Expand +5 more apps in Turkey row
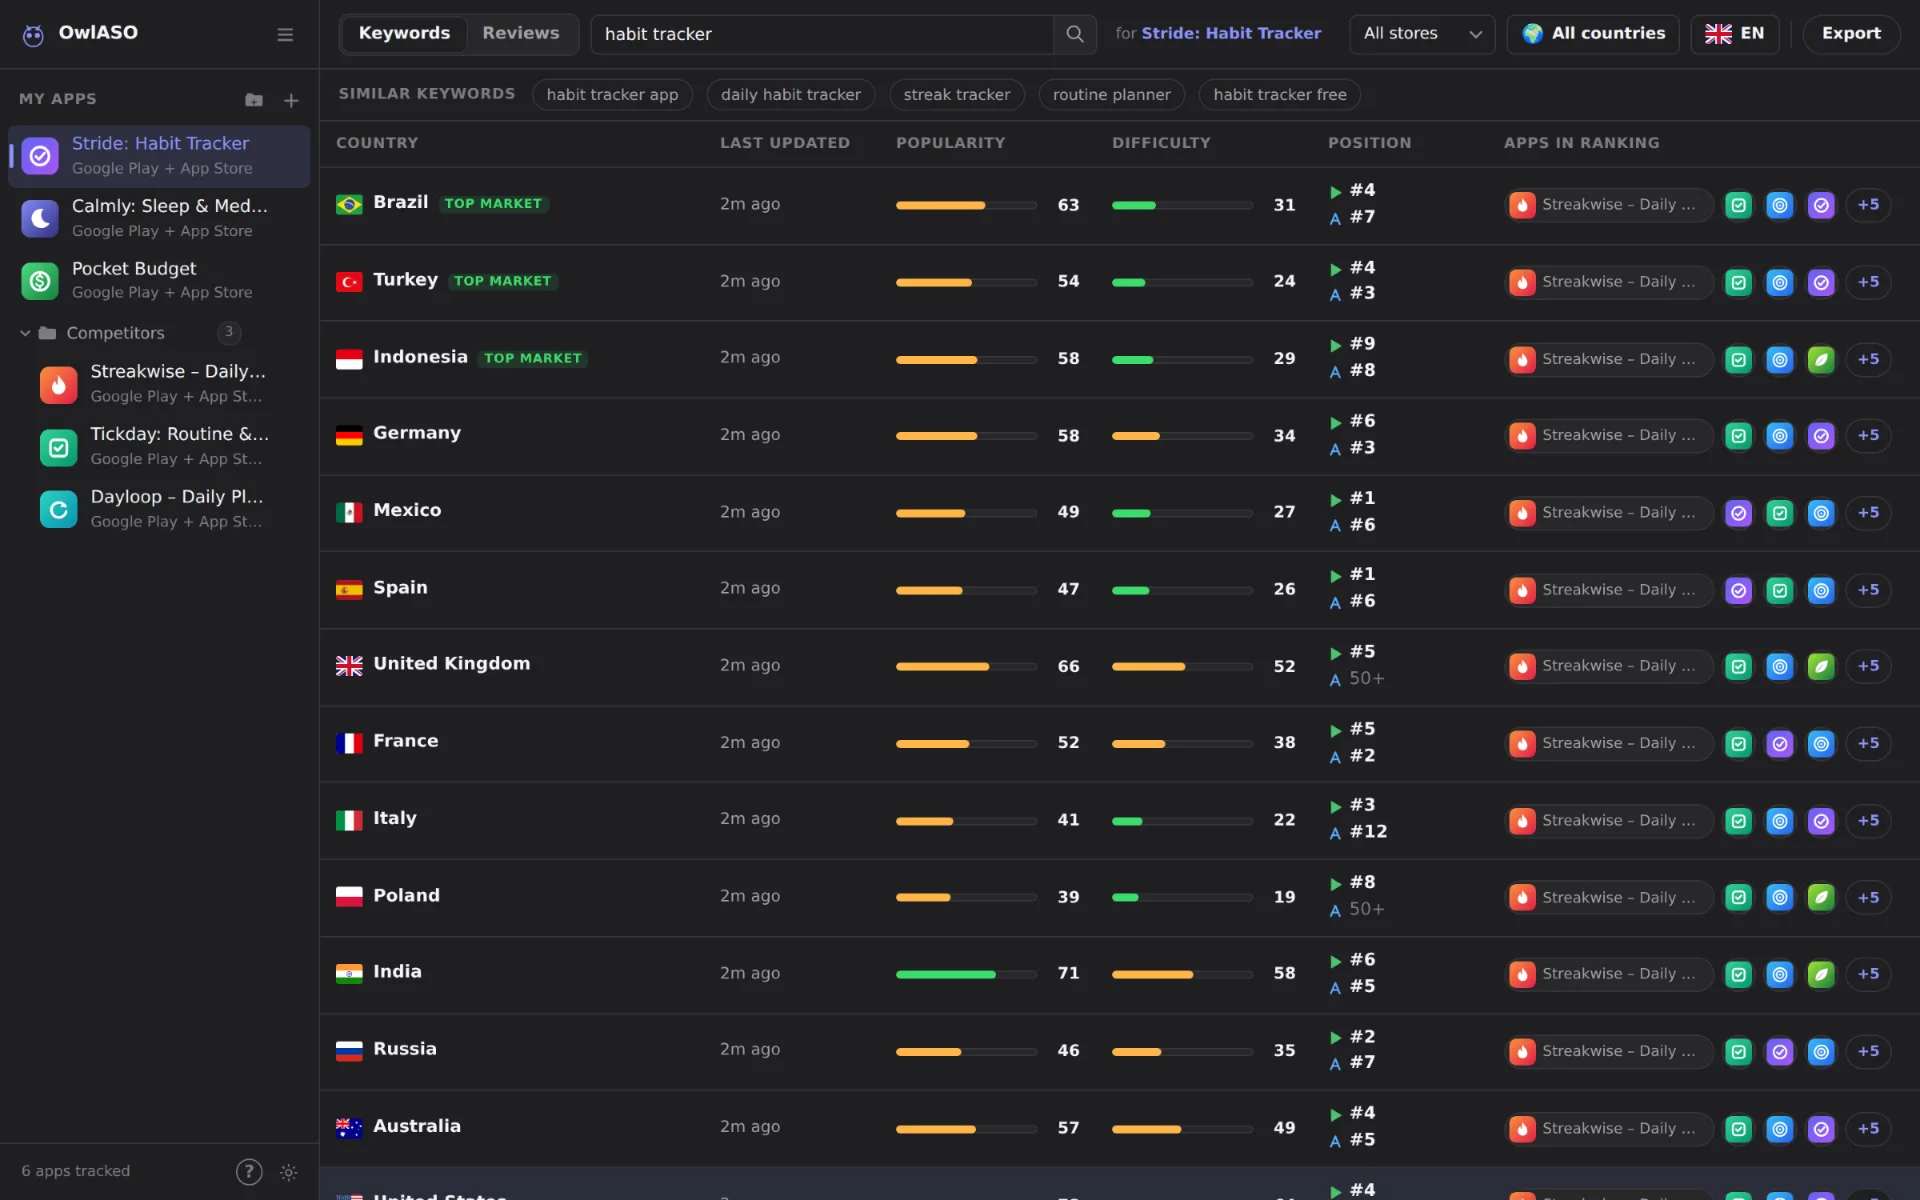The width and height of the screenshot is (1920, 1200). pyautogui.click(x=1868, y=282)
